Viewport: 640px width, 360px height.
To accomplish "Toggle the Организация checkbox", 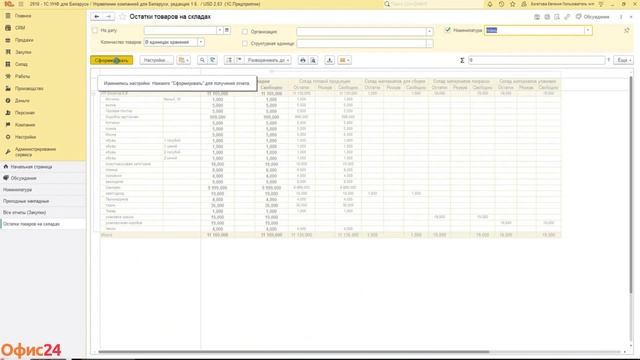I will click(245, 31).
